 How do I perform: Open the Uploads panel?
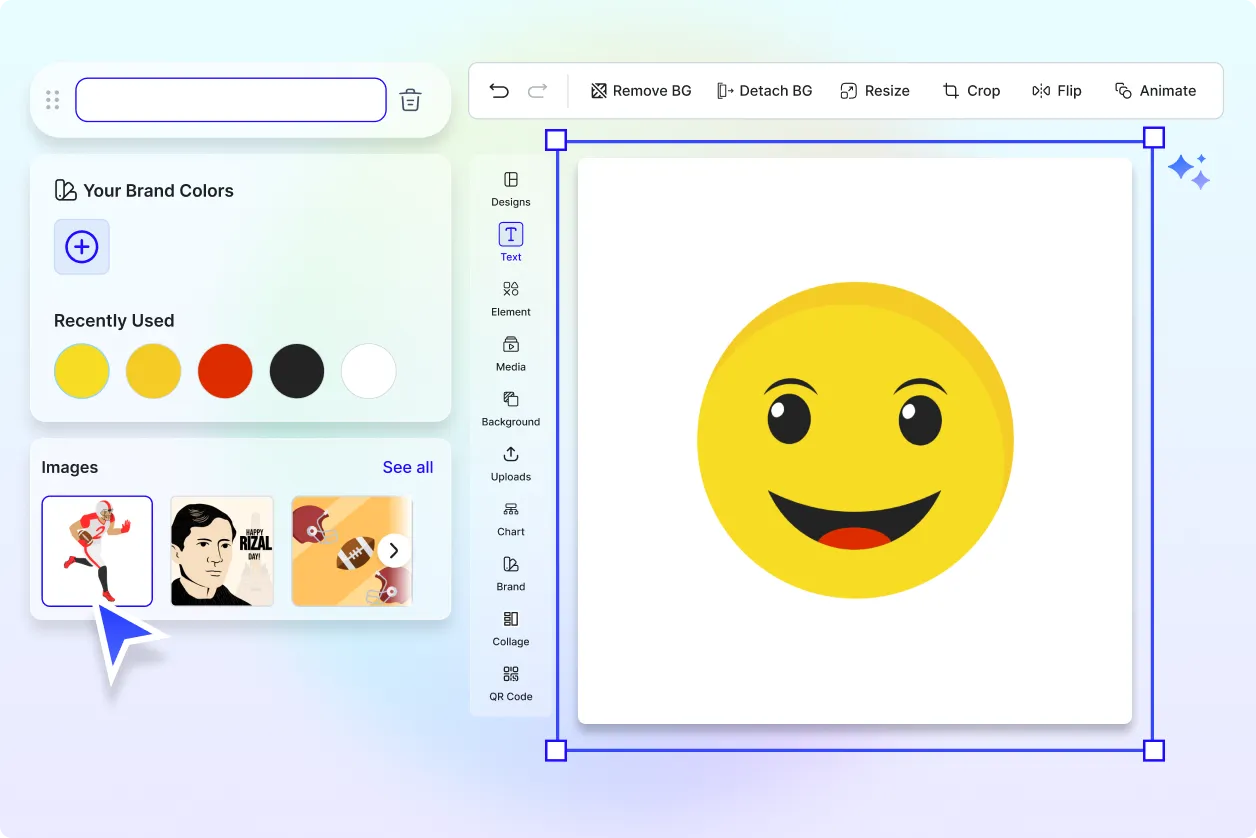click(x=511, y=463)
